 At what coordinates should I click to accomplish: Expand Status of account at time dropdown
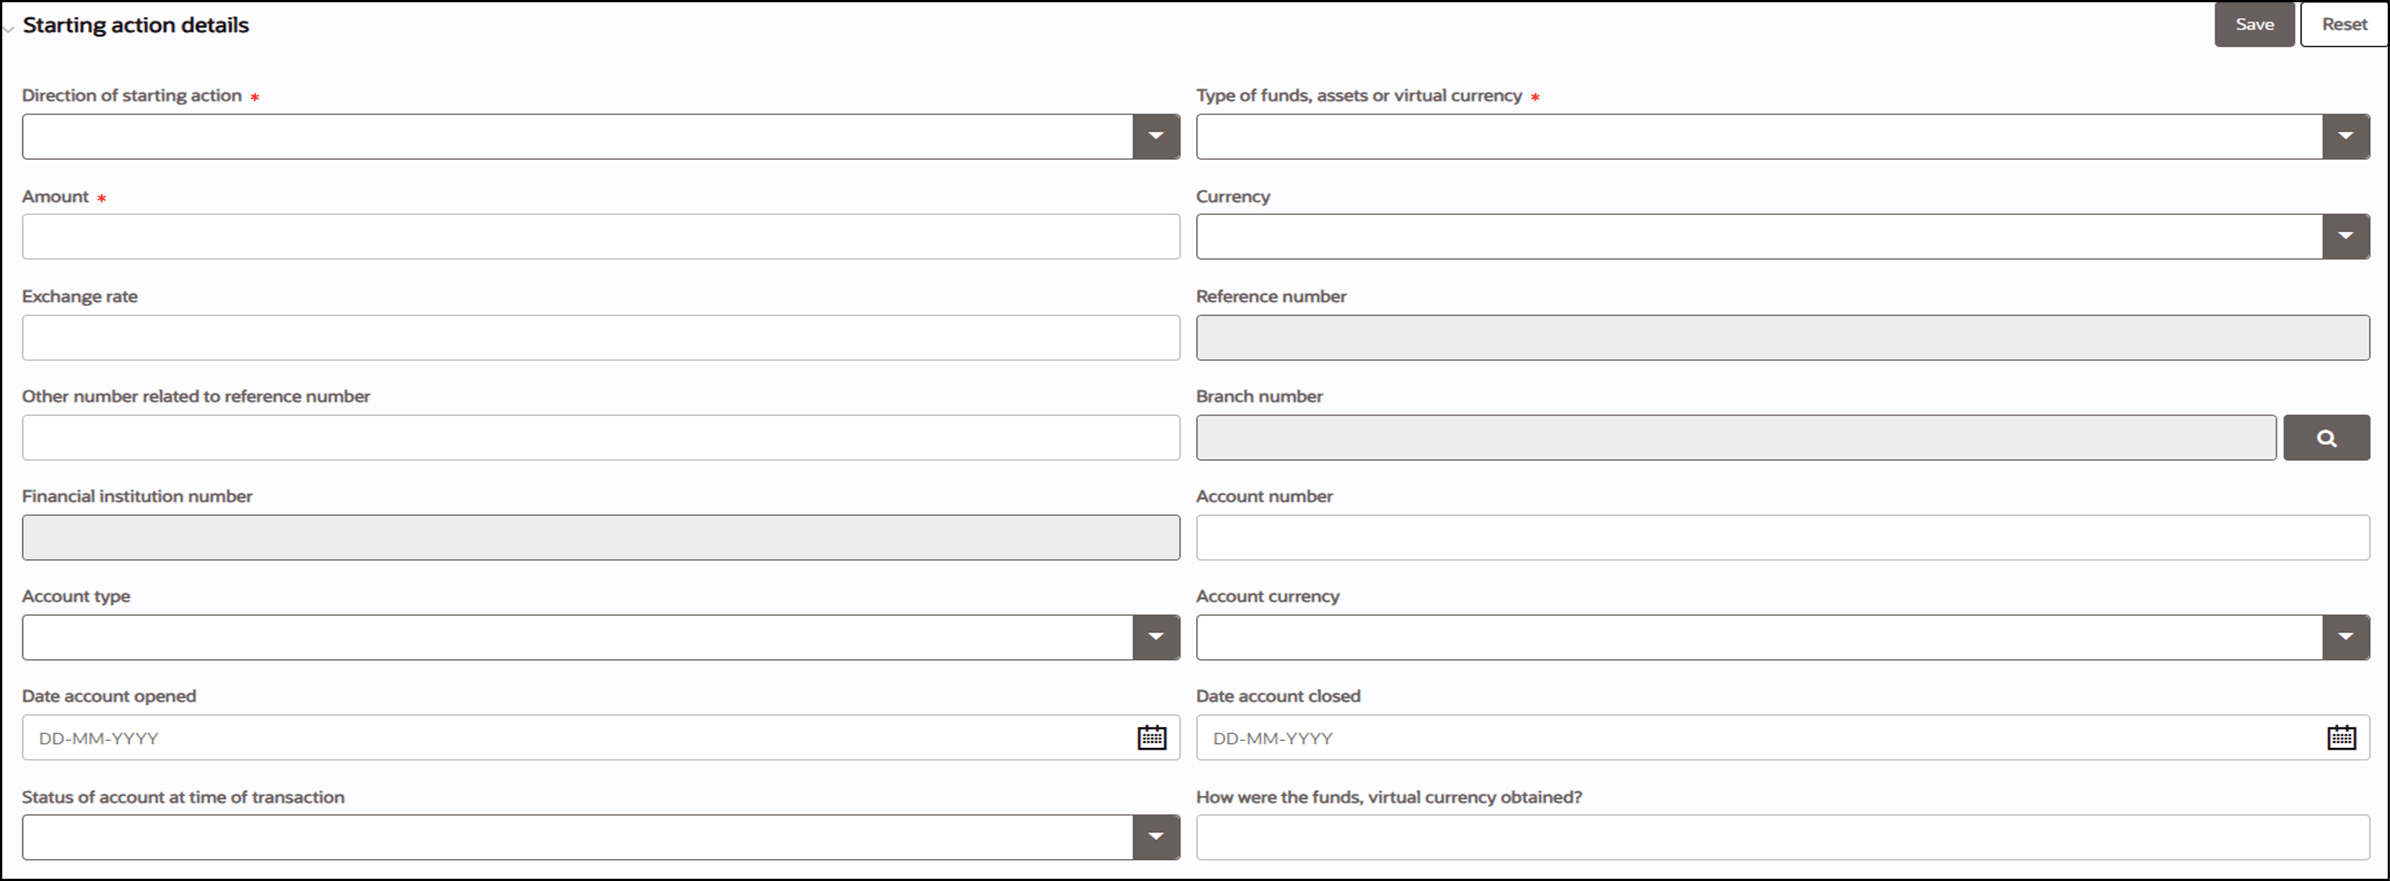(x=1156, y=837)
